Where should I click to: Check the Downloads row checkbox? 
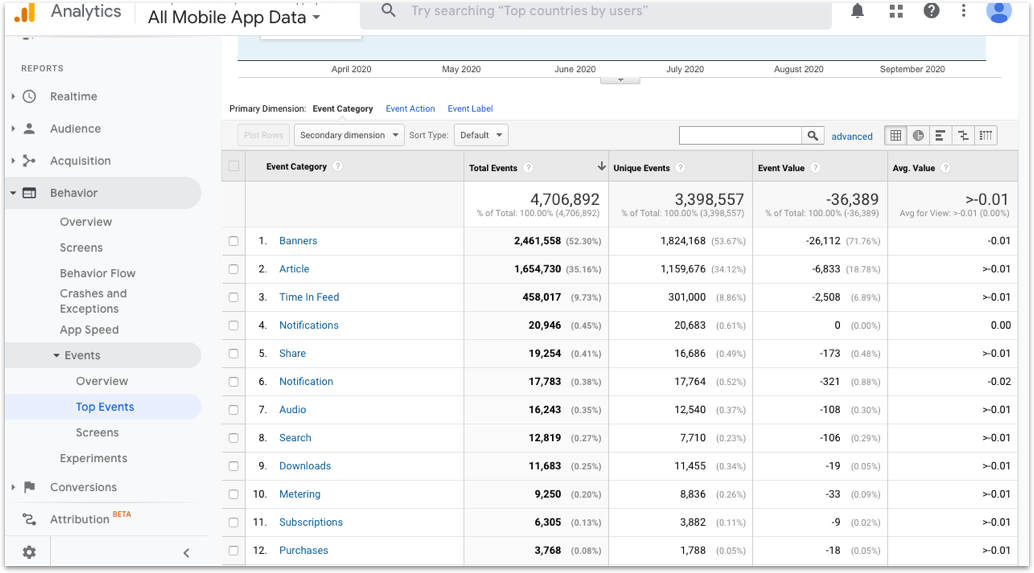(233, 466)
